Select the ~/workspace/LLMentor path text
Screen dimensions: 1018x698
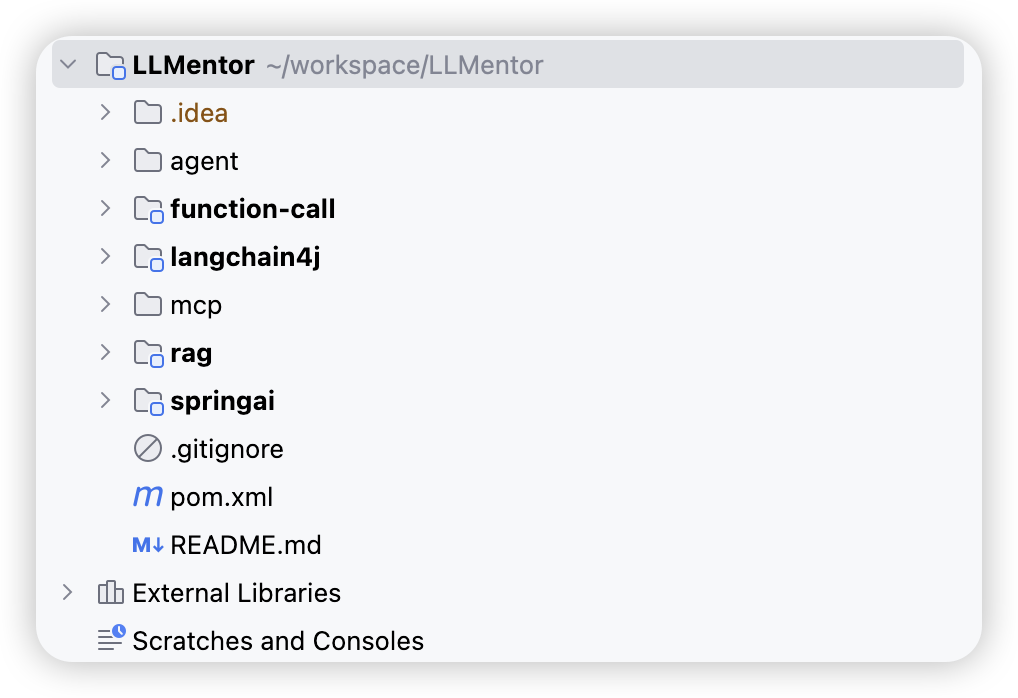404,66
